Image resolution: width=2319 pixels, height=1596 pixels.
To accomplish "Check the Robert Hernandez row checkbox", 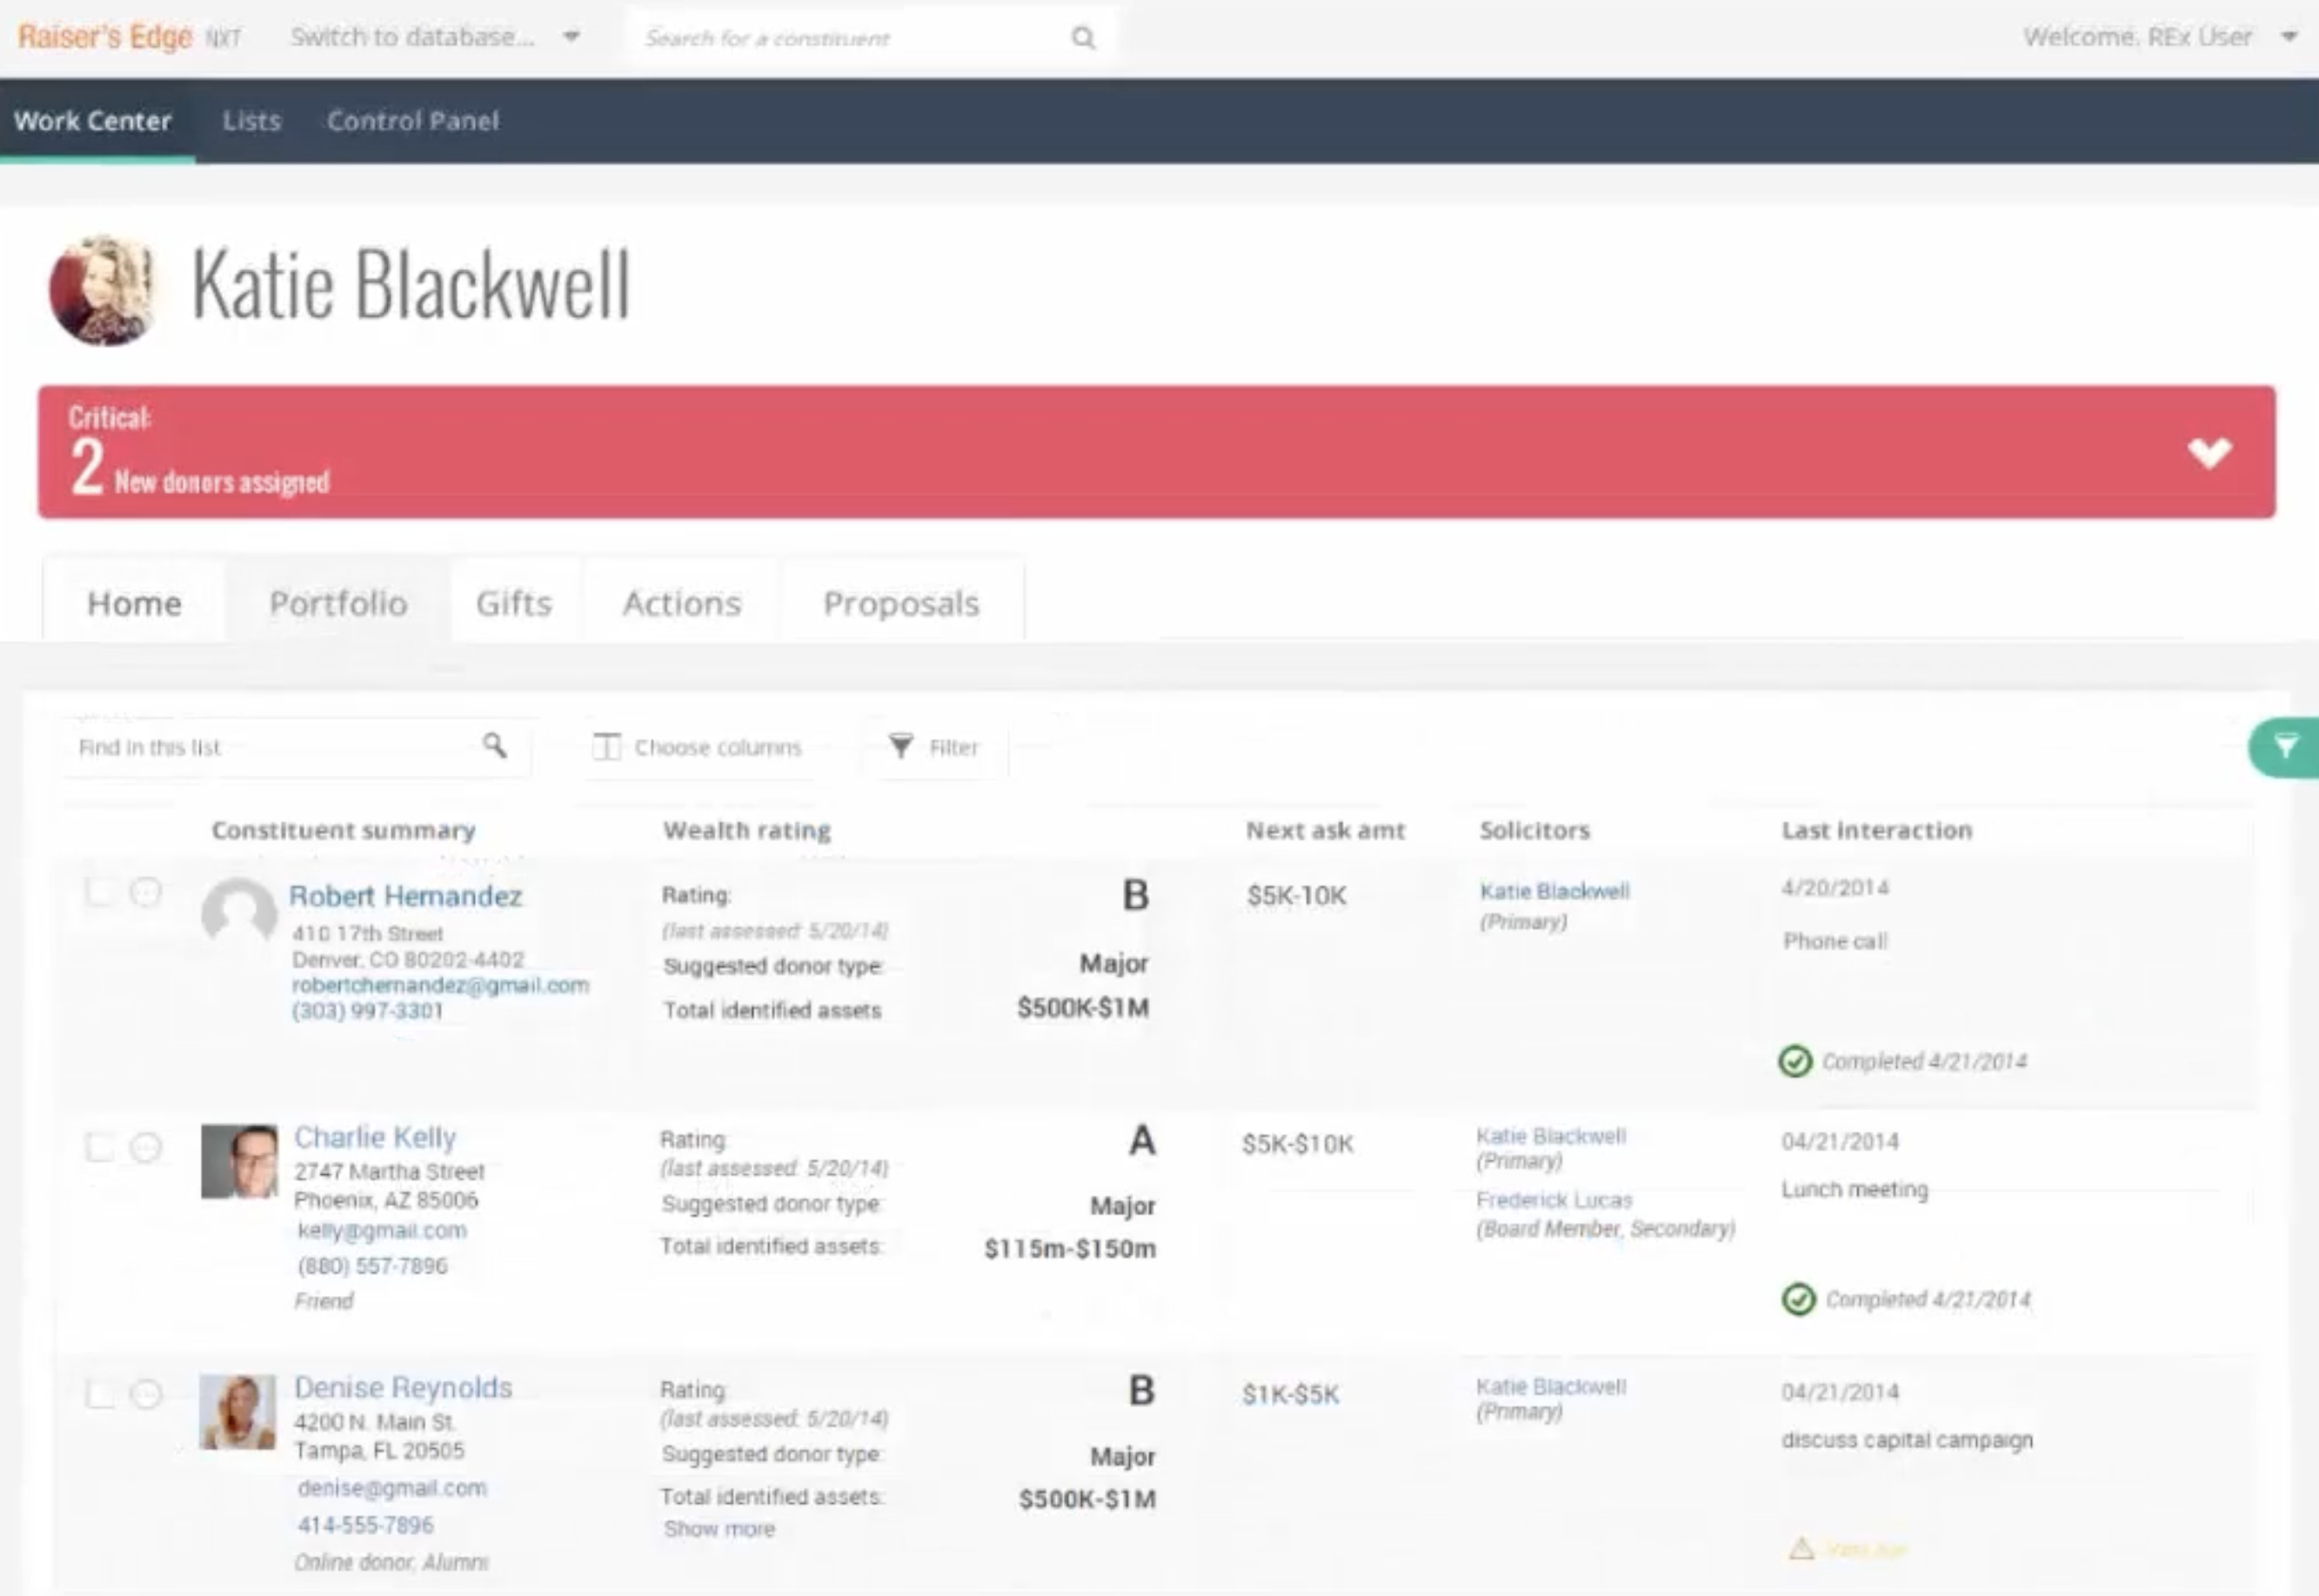I will 98,892.
